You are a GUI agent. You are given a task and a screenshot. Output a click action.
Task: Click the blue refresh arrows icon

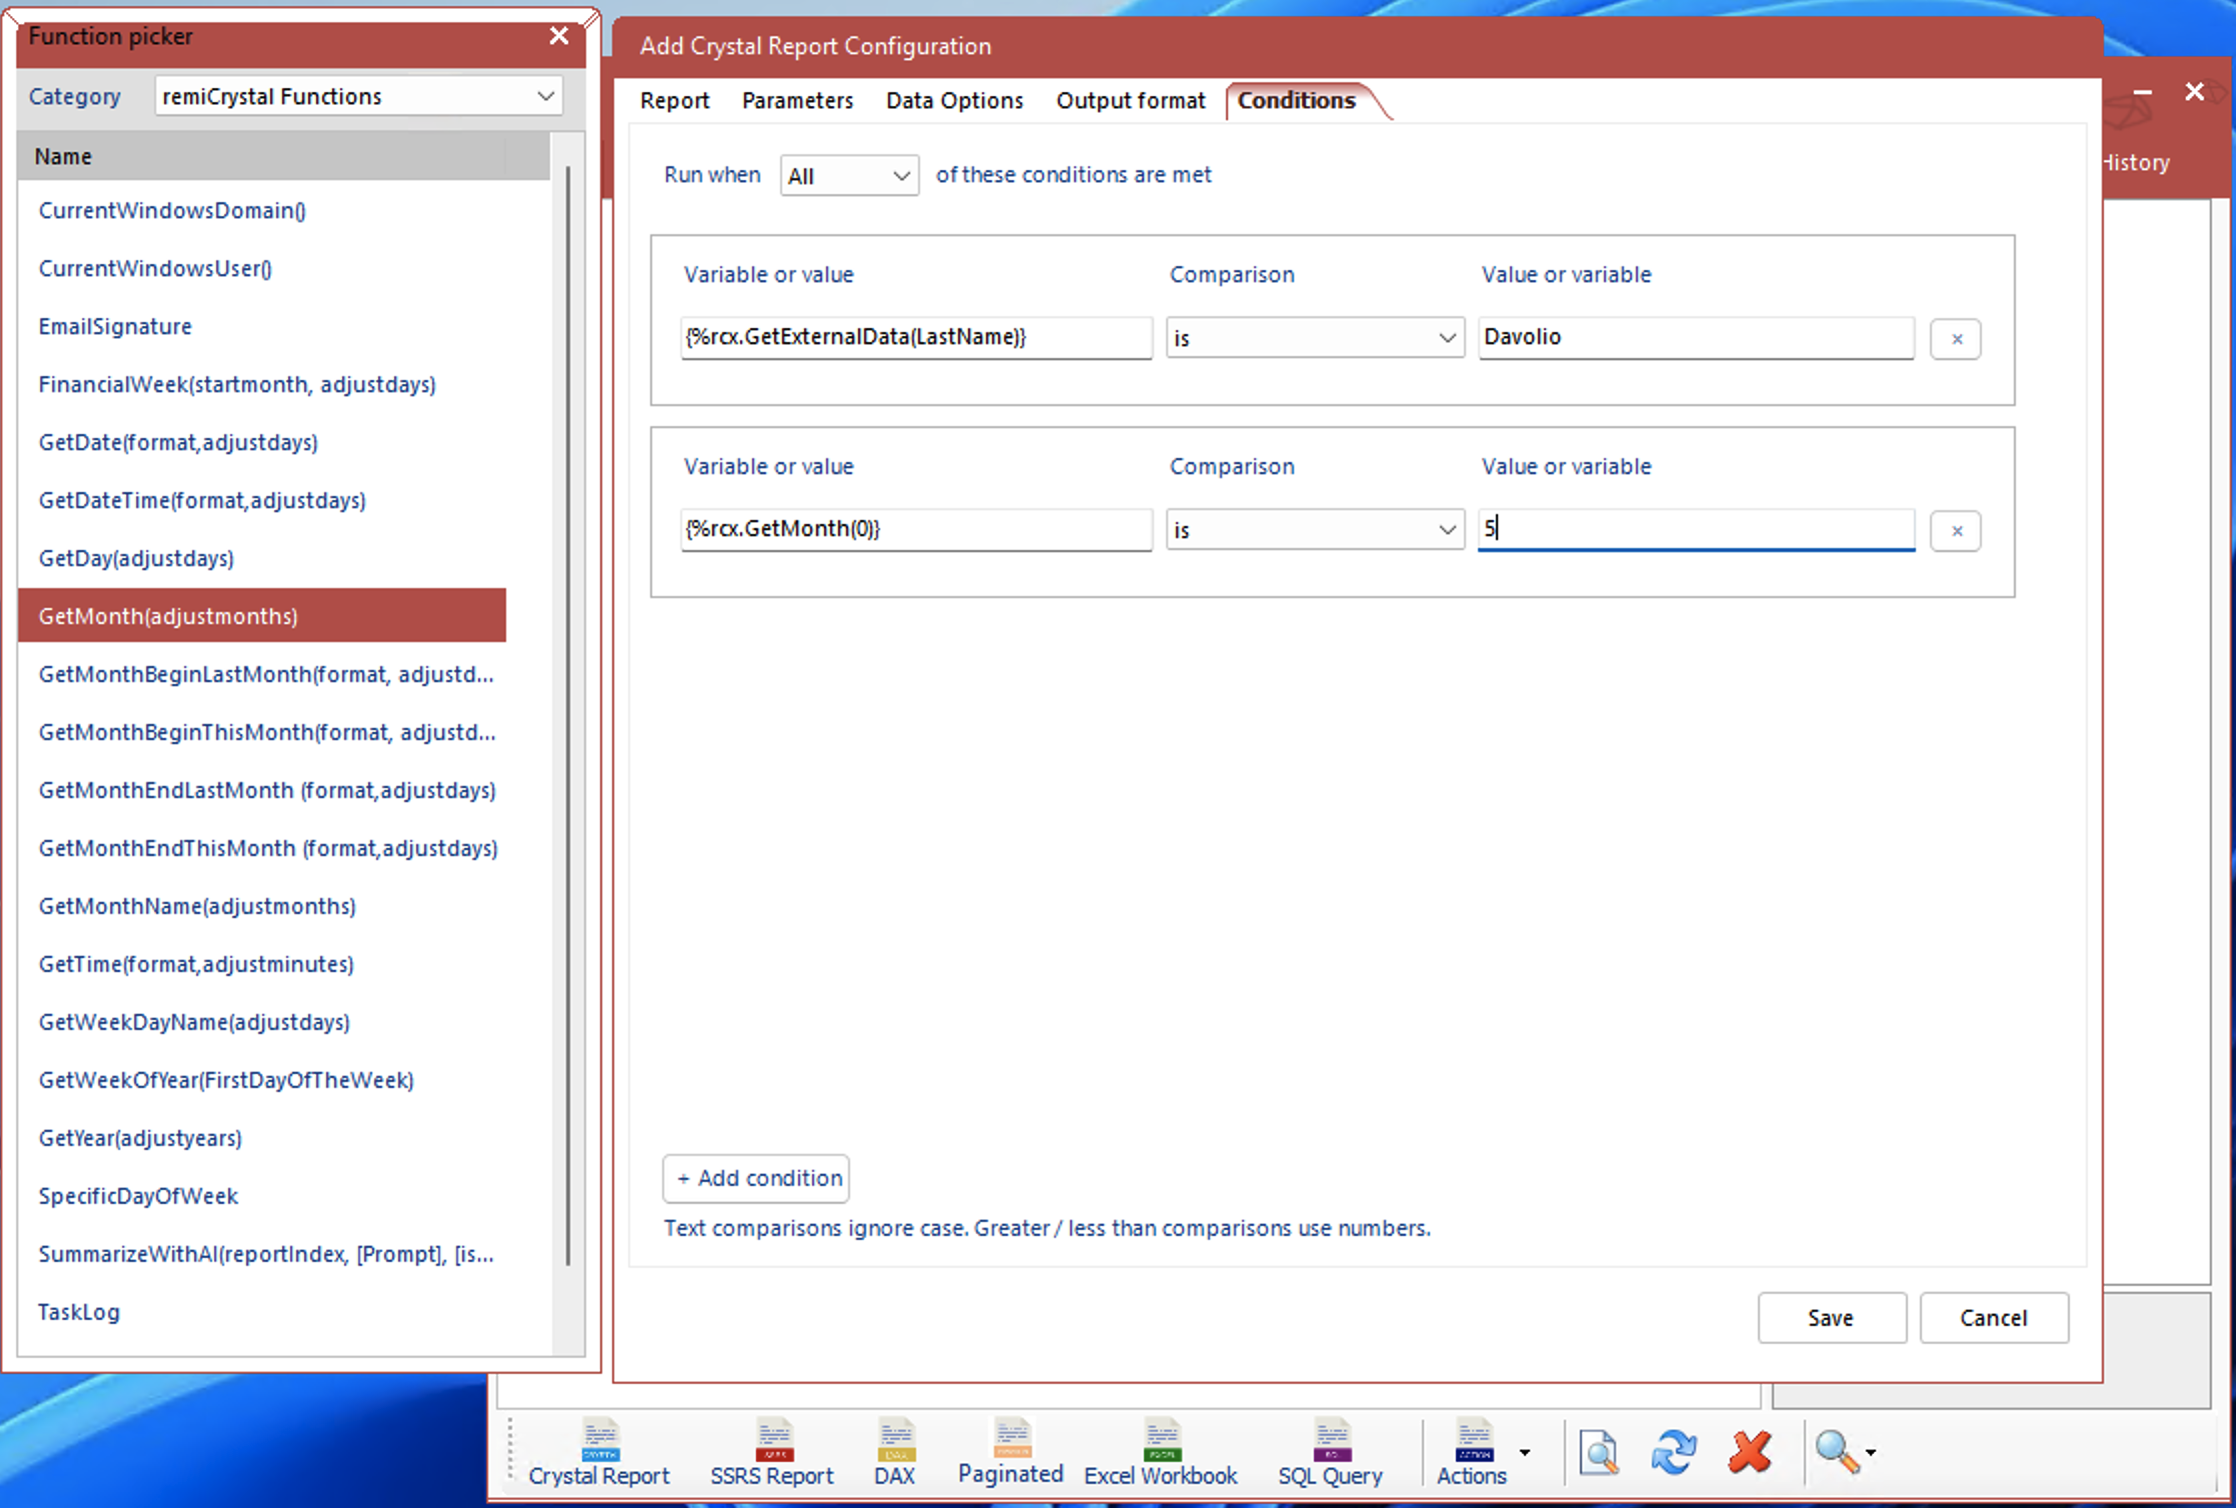1674,1453
